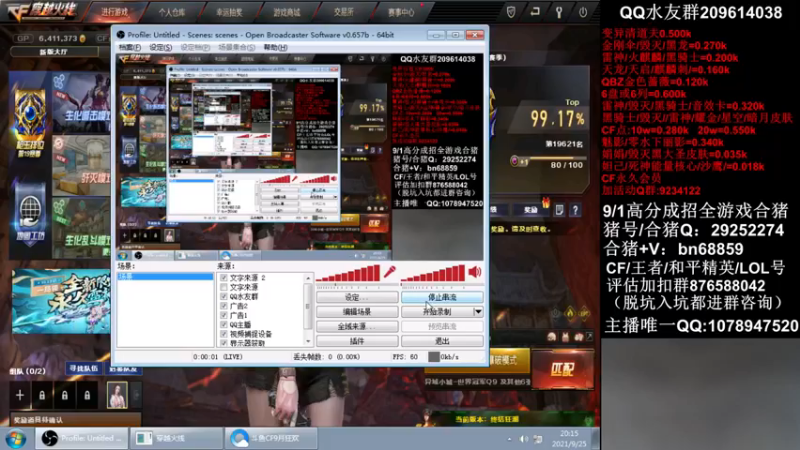Click the taskbar clock showing 20:15

(x=569, y=438)
